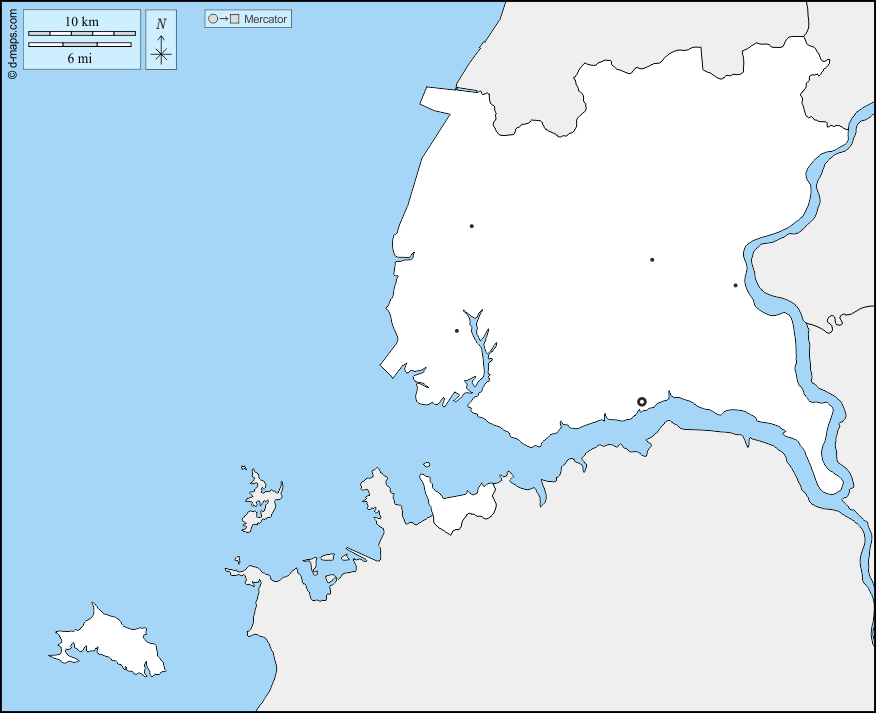The height and width of the screenshot is (713, 876).
Task: Select the northwestern city dot
Action: [x=471, y=226]
